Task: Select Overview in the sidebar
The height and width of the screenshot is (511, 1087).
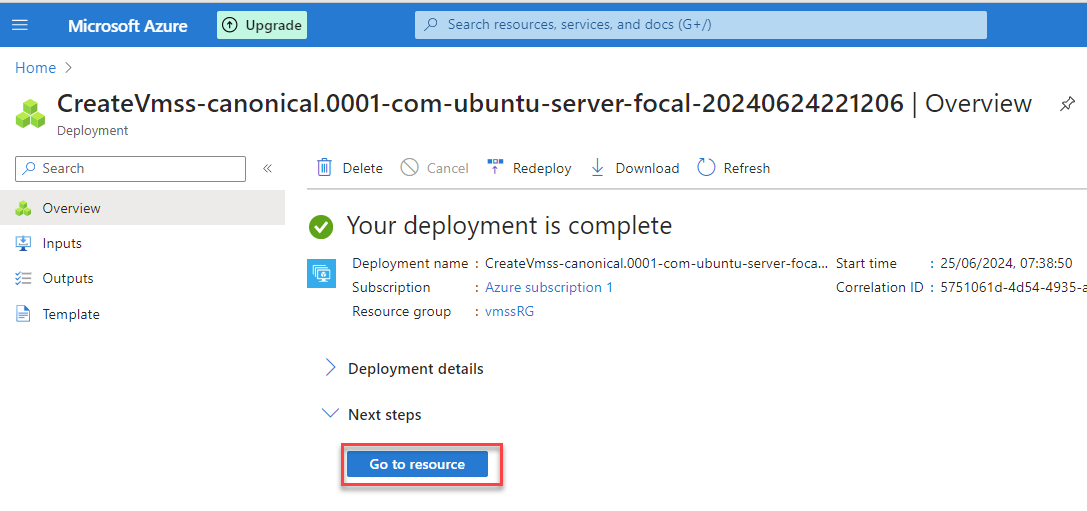Action: [x=71, y=208]
